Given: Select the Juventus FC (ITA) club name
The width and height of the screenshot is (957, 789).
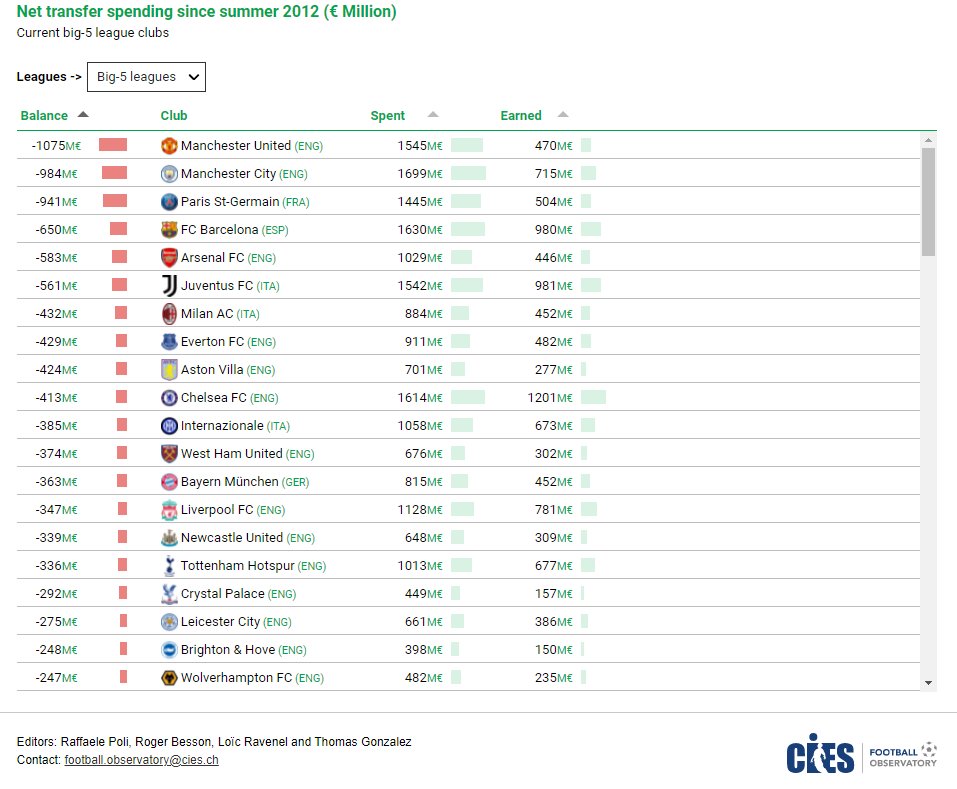Looking at the screenshot, I should (x=230, y=286).
